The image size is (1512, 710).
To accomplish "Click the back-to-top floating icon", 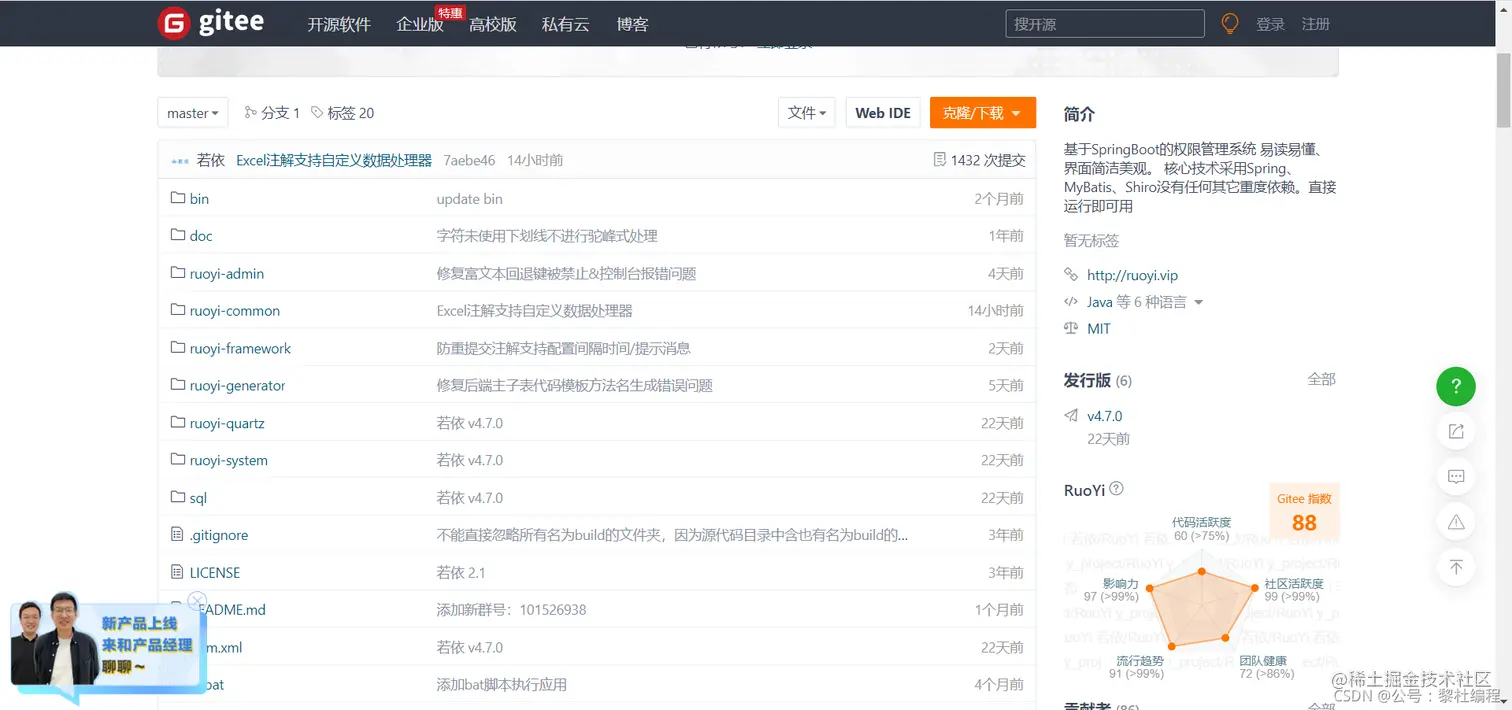I will click(1456, 567).
